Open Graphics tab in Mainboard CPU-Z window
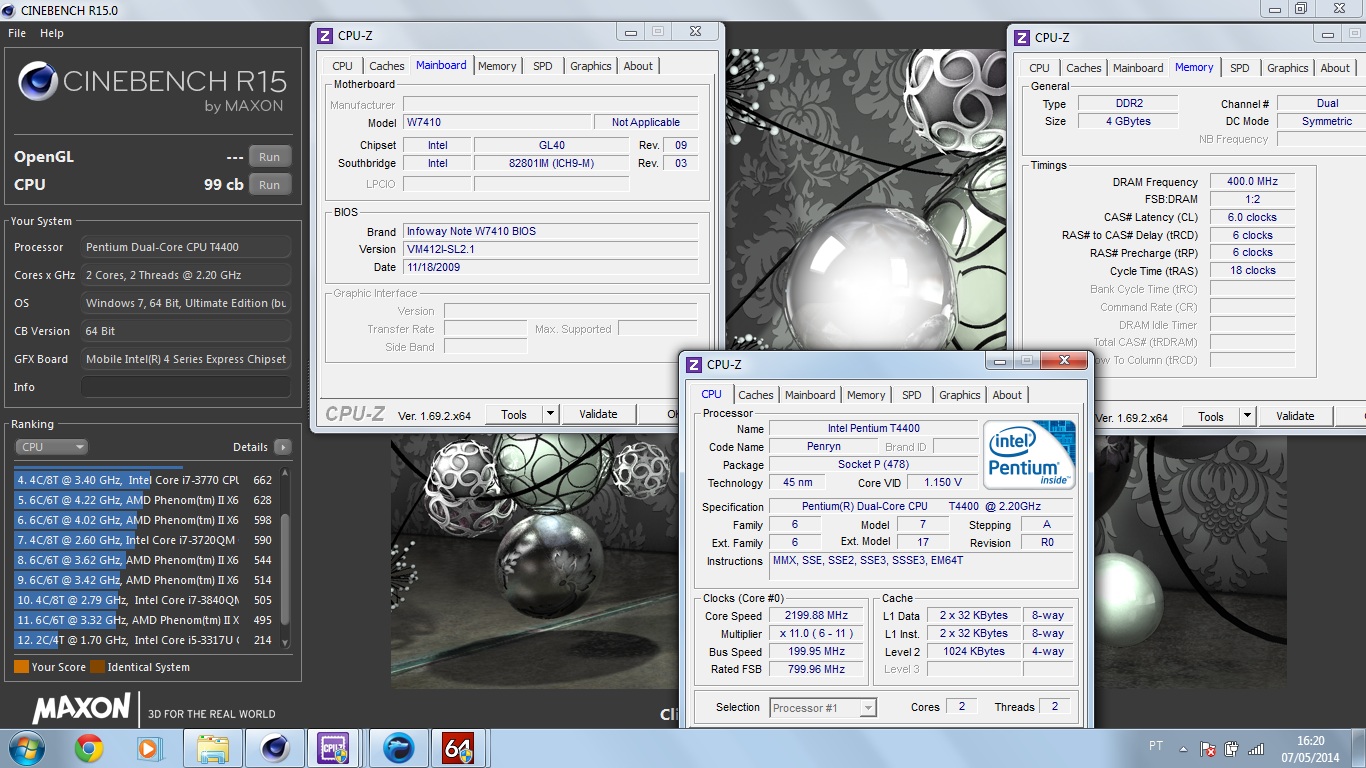The image size is (1366, 768). tap(591, 66)
